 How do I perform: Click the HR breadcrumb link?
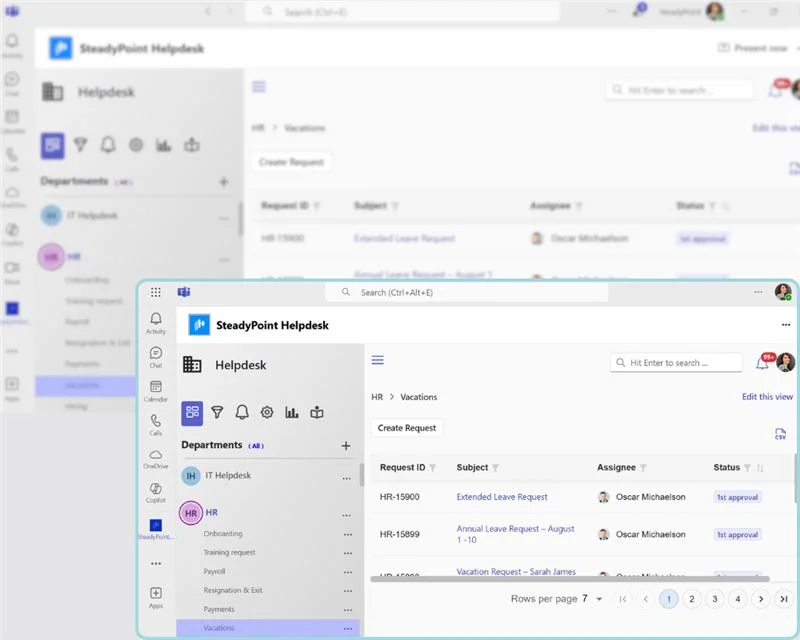377,397
